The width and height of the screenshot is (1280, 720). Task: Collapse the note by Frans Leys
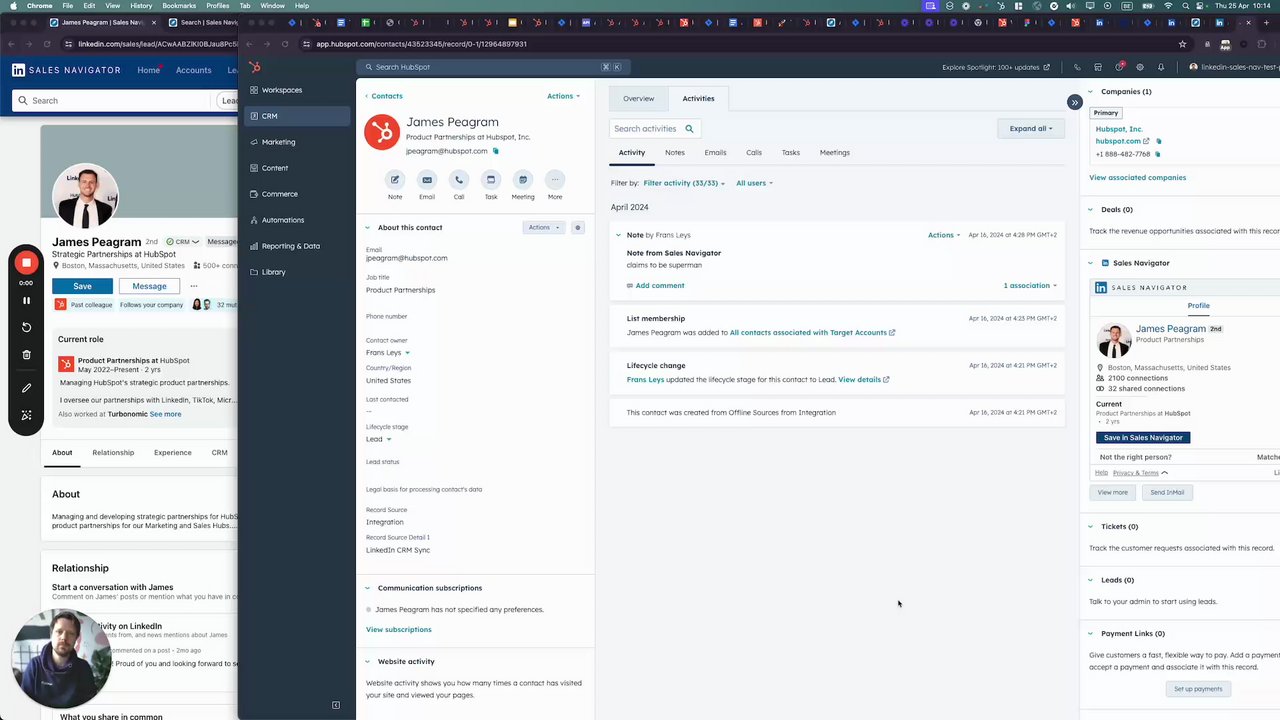tap(618, 235)
